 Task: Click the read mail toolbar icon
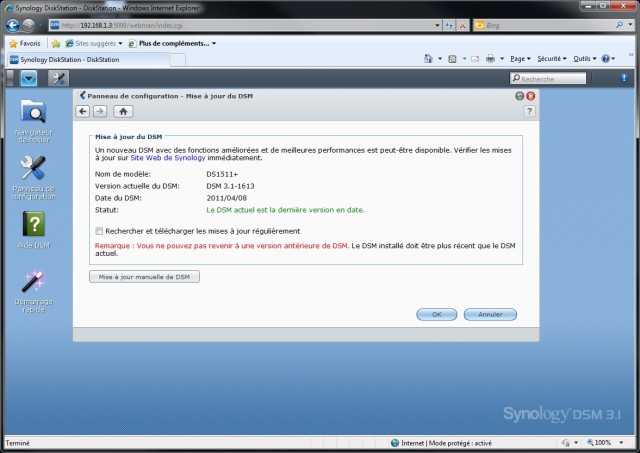pyautogui.click(x=475, y=59)
